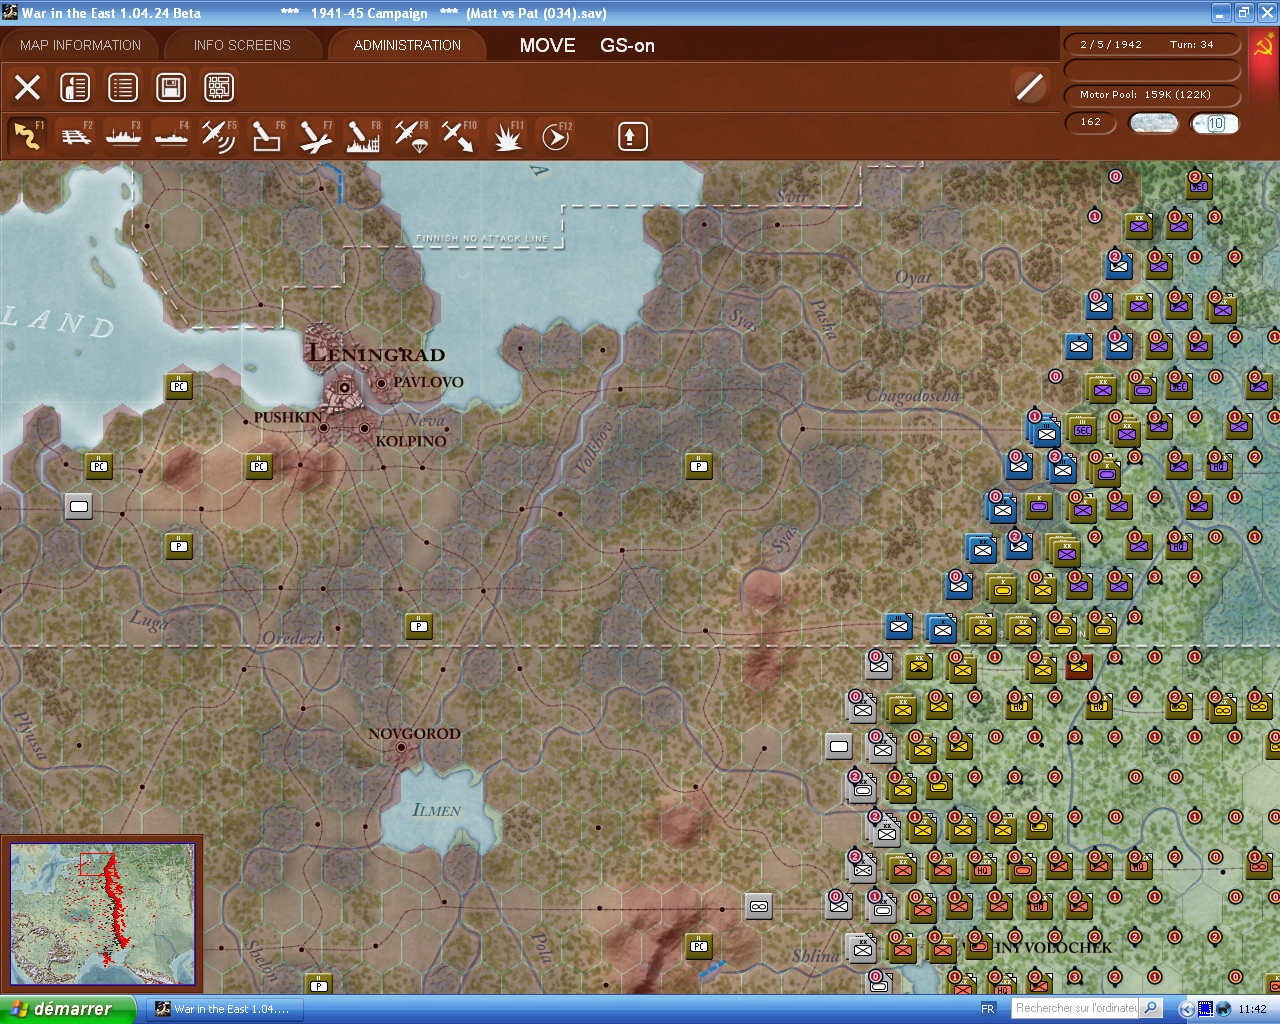Activate F2 Rail movement mode
Screen dimensions: 1280x1024
75,136
